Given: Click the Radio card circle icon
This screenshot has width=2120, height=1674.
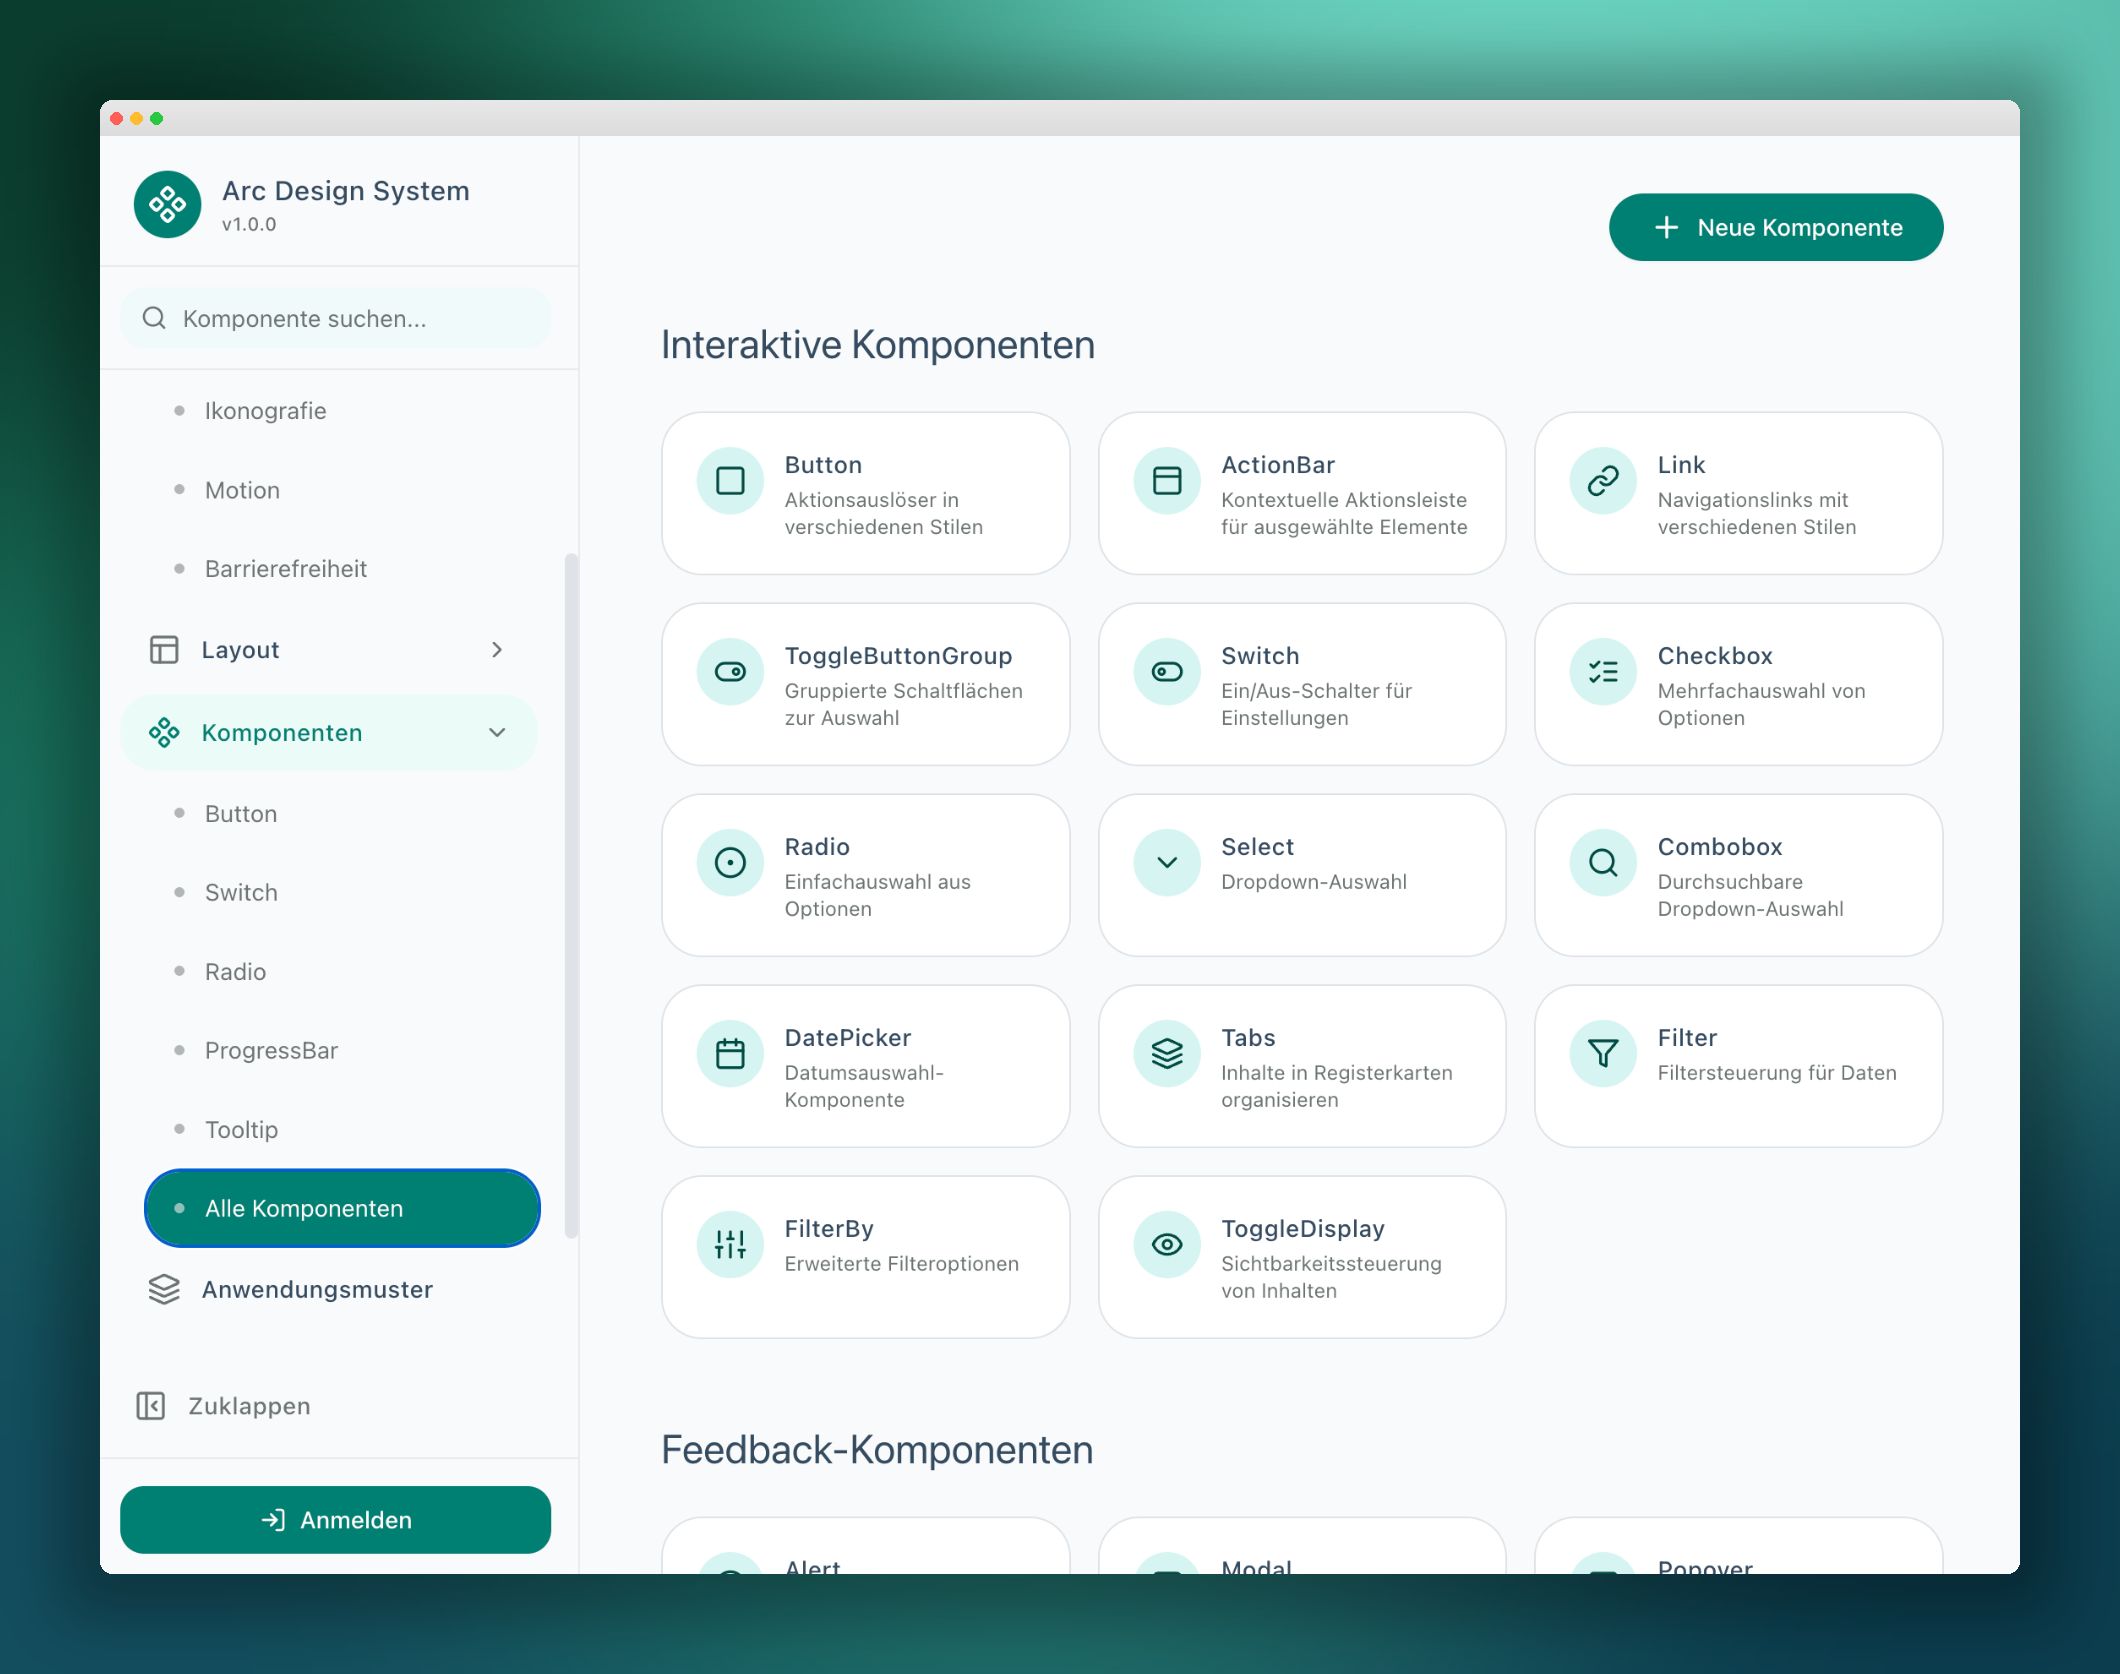Looking at the screenshot, I should click(x=730, y=862).
